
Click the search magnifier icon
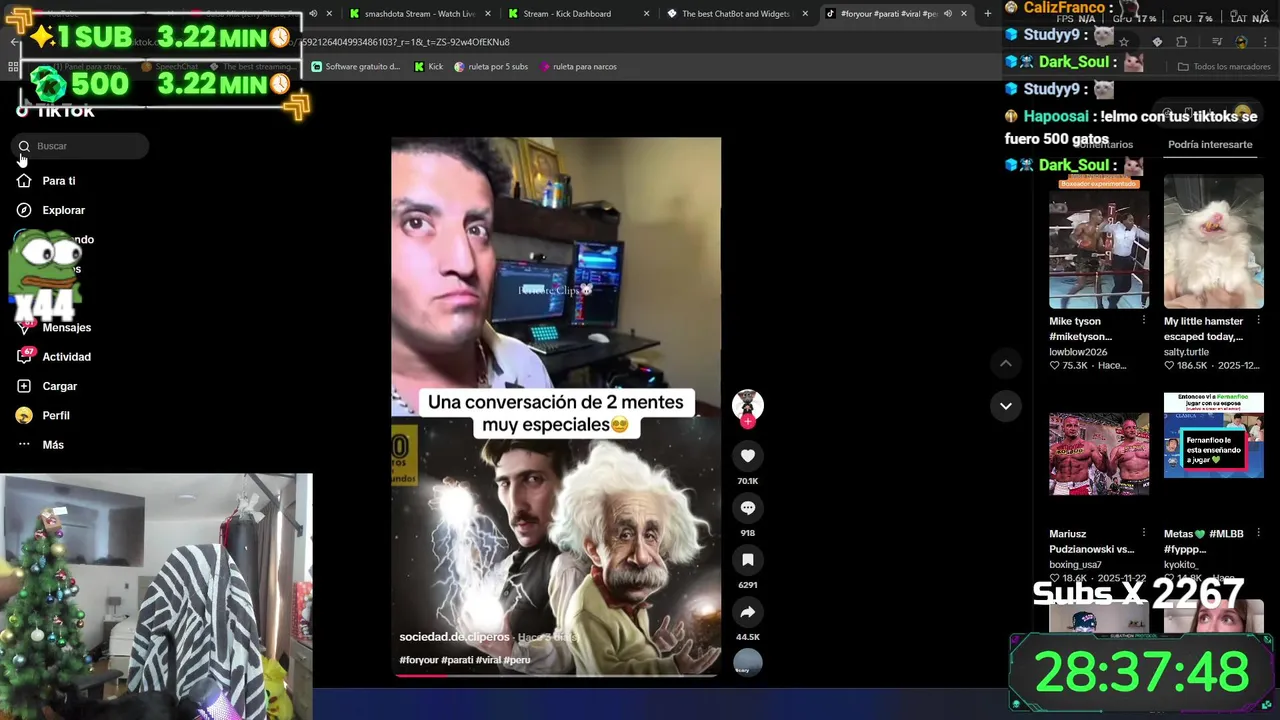click(x=24, y=146)
